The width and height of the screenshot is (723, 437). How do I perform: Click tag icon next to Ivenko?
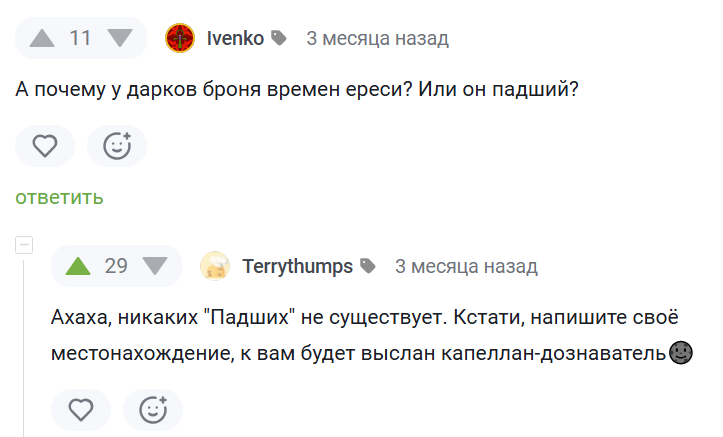tap(279, 39)
